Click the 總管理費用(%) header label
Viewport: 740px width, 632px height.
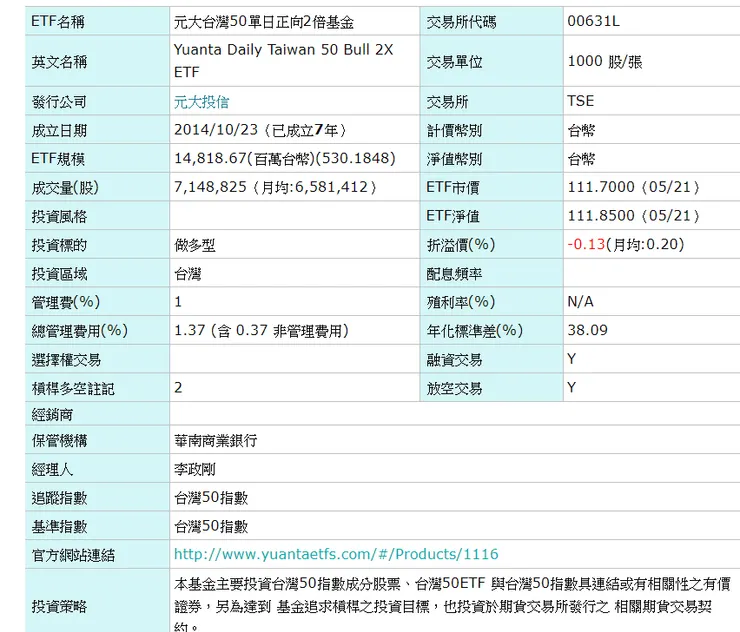pos(79,330)
